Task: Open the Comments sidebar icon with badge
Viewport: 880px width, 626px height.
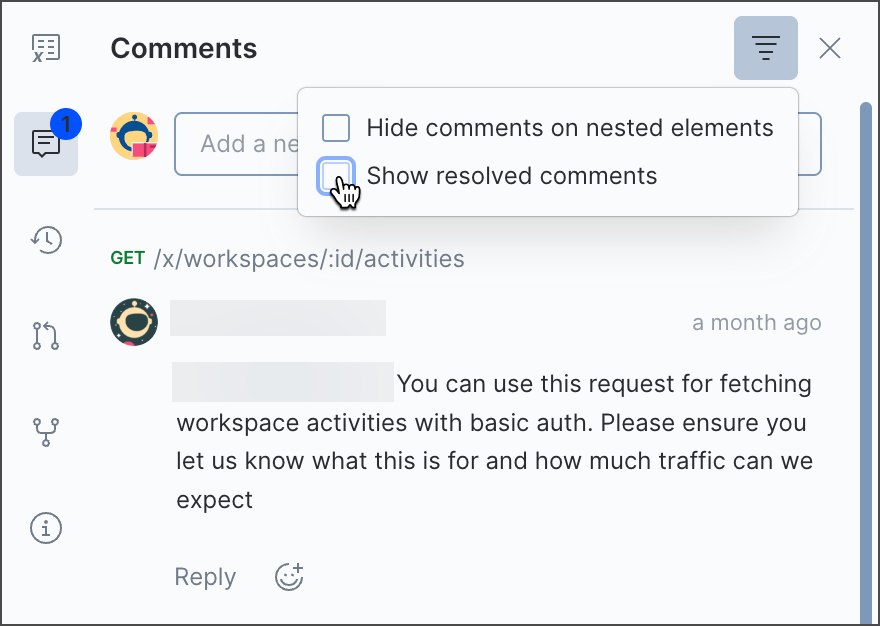Action: click(x=46, y=144)
